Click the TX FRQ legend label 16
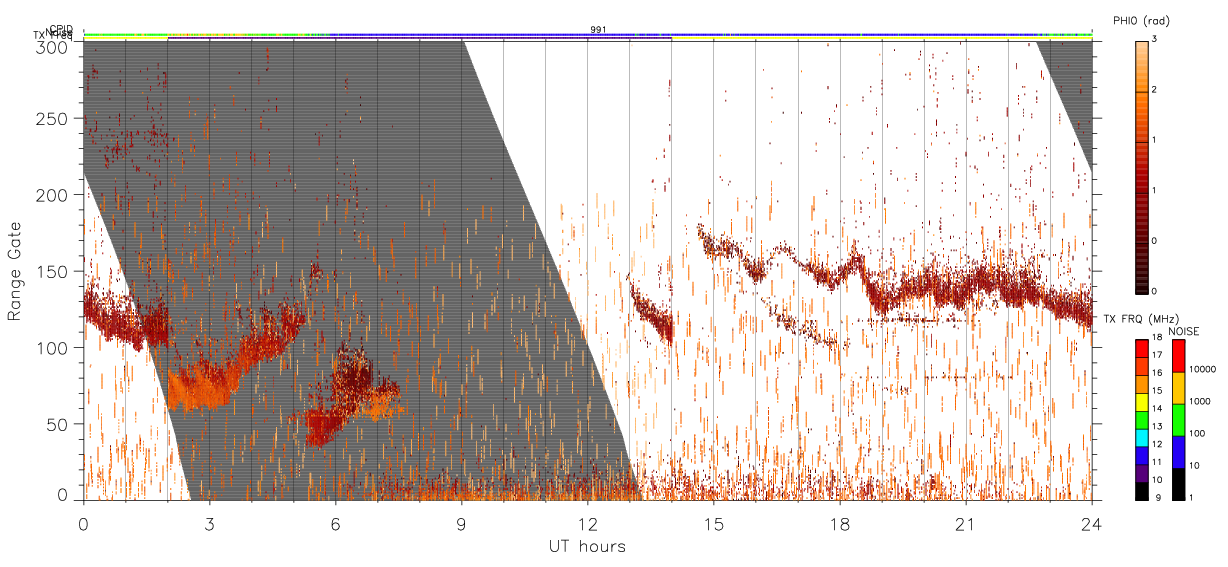This screenshot has width=1228, height=567. point(1158,371)
